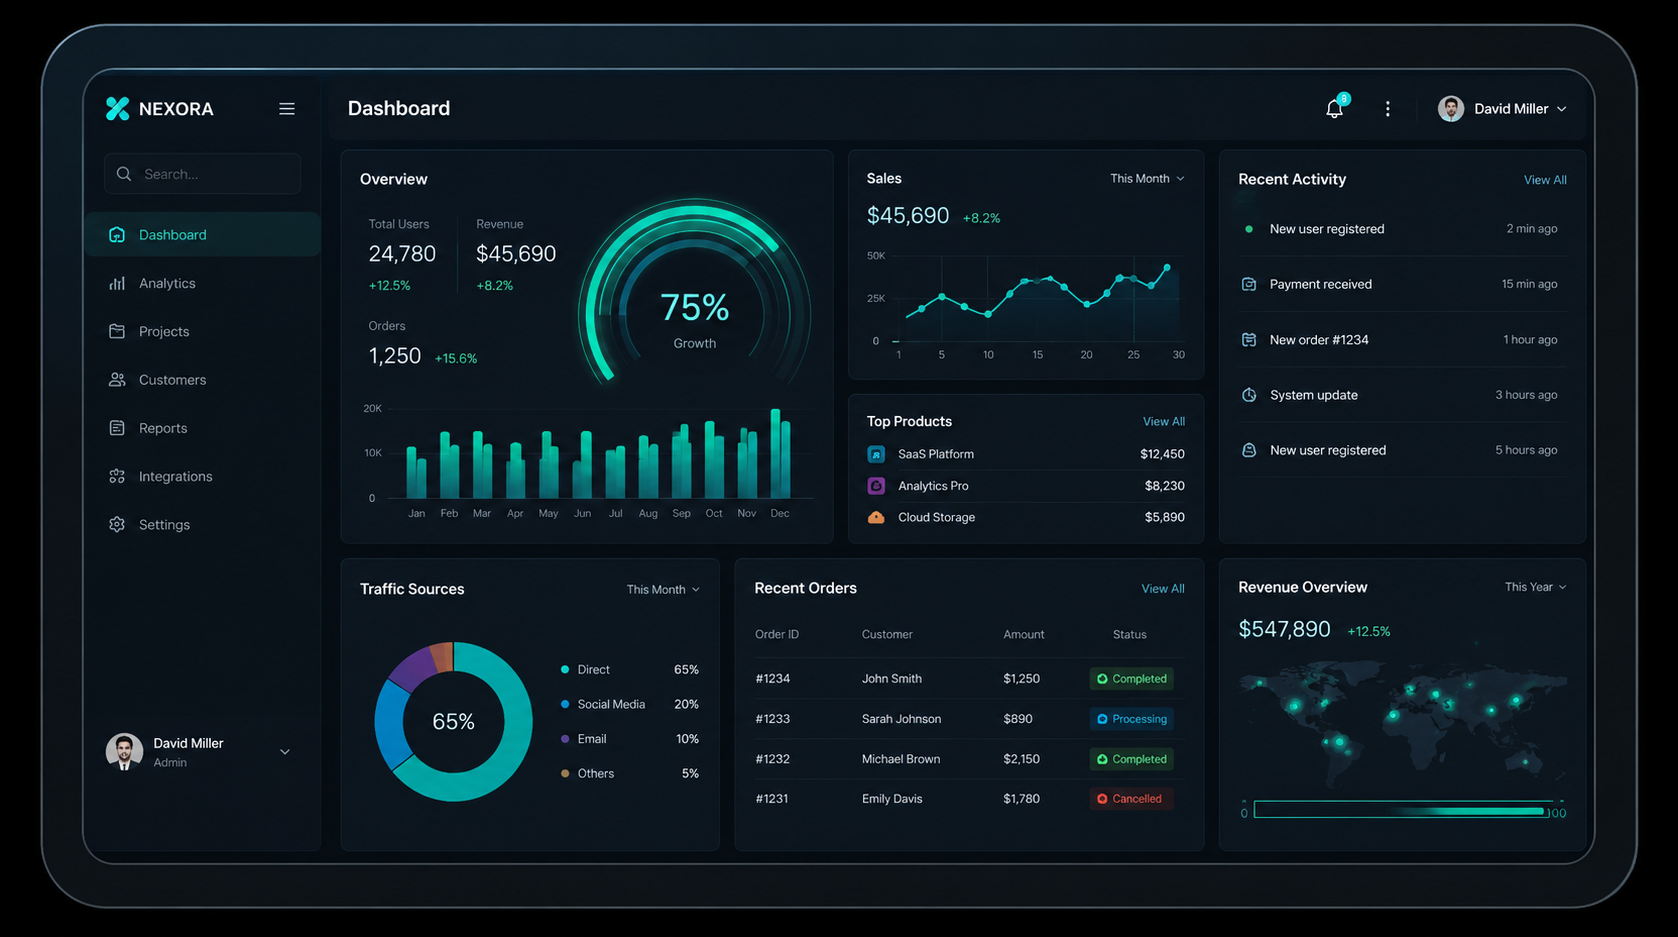Click the New order #1234 activity icon
1678x937 pixels.
pos(1249,340)
